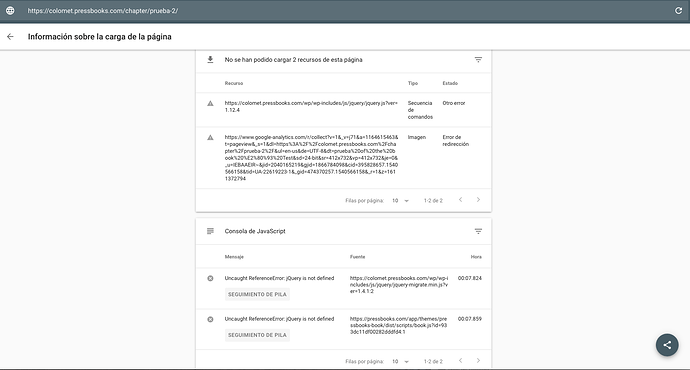Click the jquery-migrate.min.js source URL

(399, 285)
